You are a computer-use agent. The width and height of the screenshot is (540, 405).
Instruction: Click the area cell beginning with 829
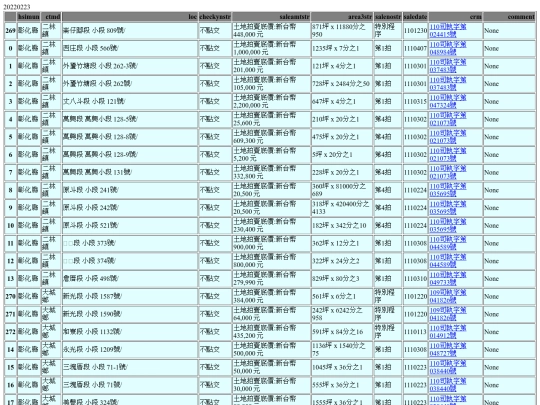click(x=342, y=279)
